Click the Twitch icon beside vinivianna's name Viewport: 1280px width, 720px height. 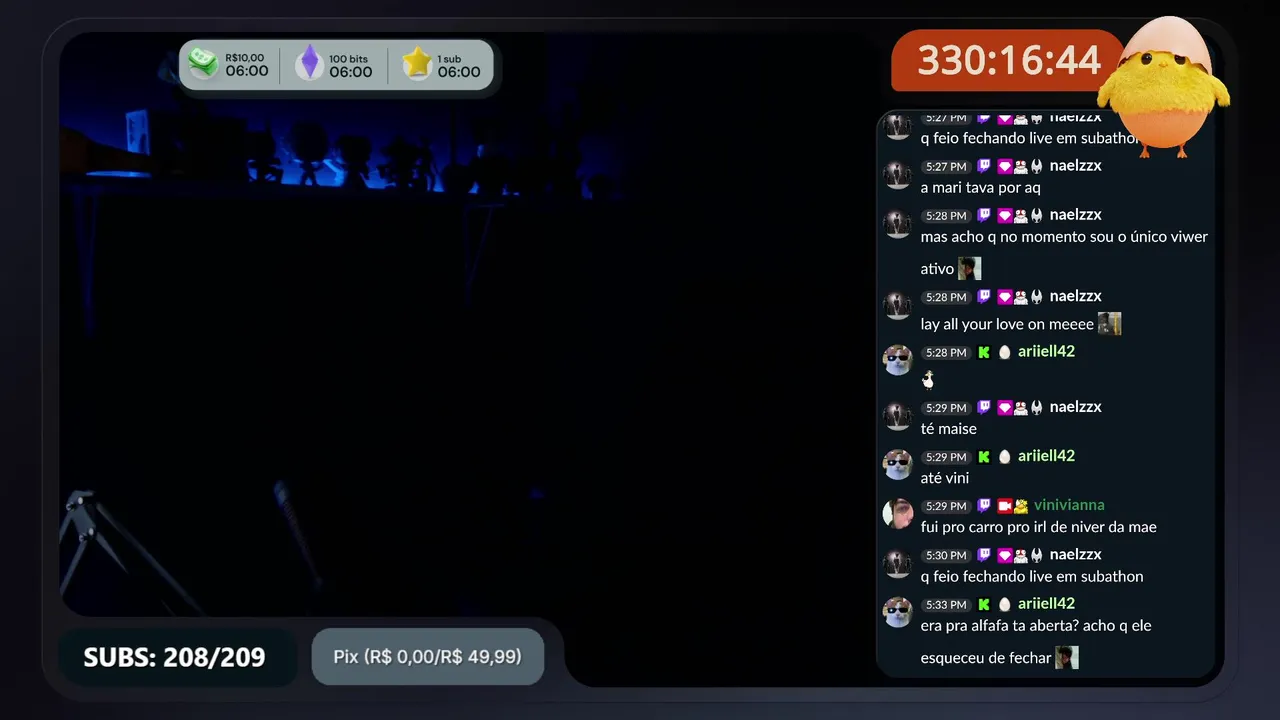point(984,506)
